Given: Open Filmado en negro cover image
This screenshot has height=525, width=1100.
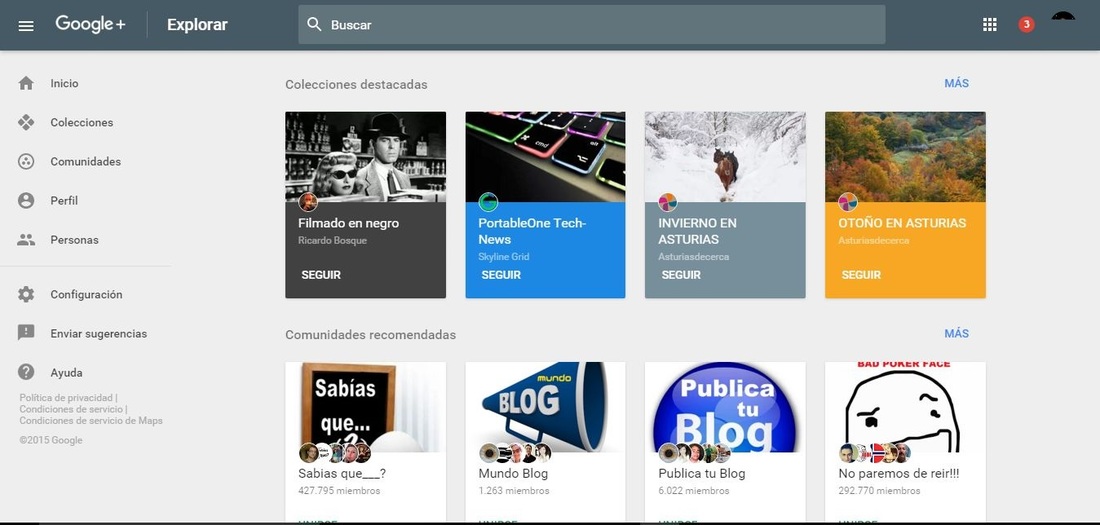Looking at the screenshot, I should [x=365, y=157].
